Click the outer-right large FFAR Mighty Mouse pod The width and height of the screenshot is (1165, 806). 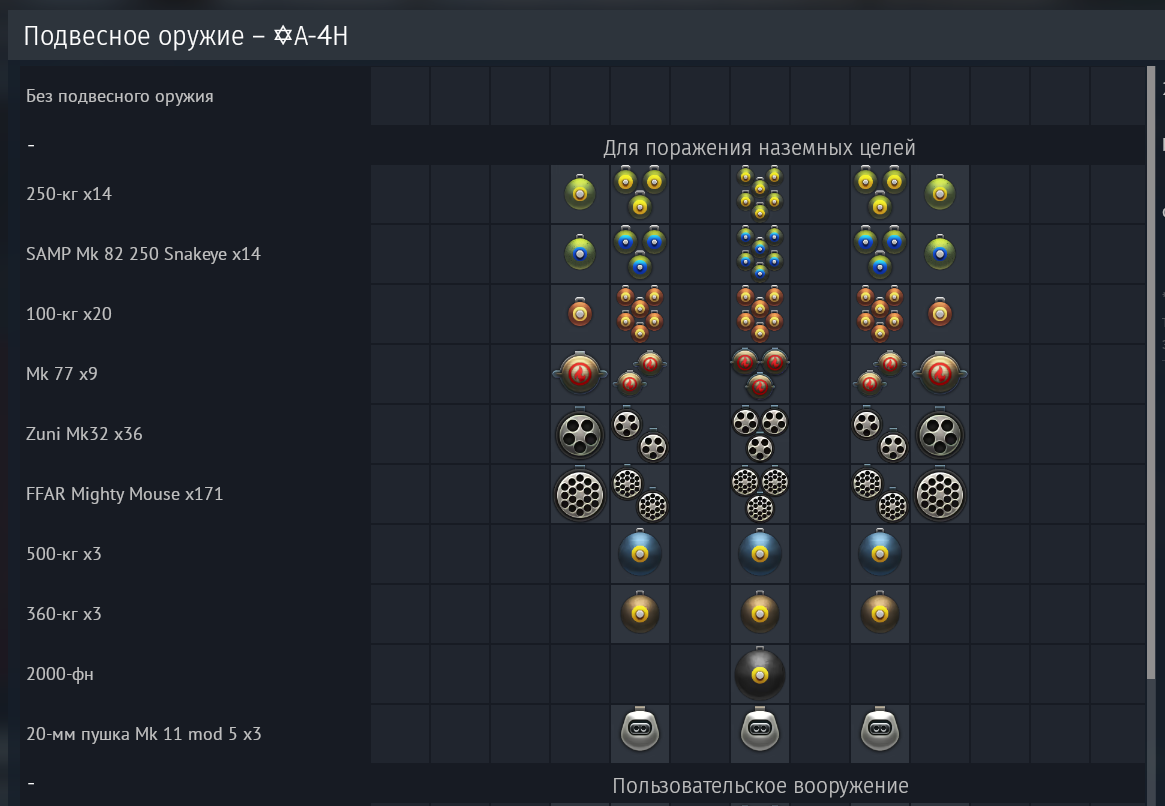click(939, 494)
